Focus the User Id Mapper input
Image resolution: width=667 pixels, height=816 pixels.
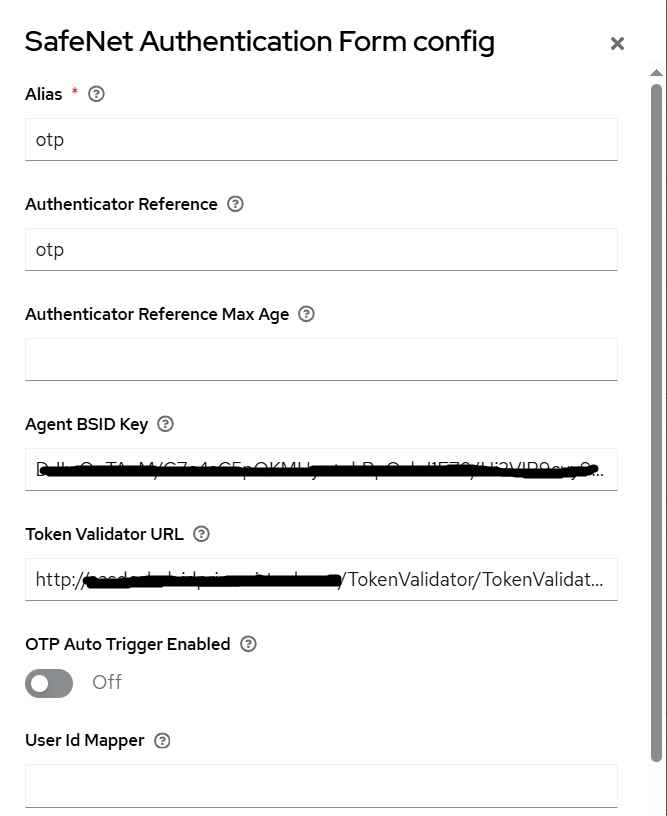(320, 786)
